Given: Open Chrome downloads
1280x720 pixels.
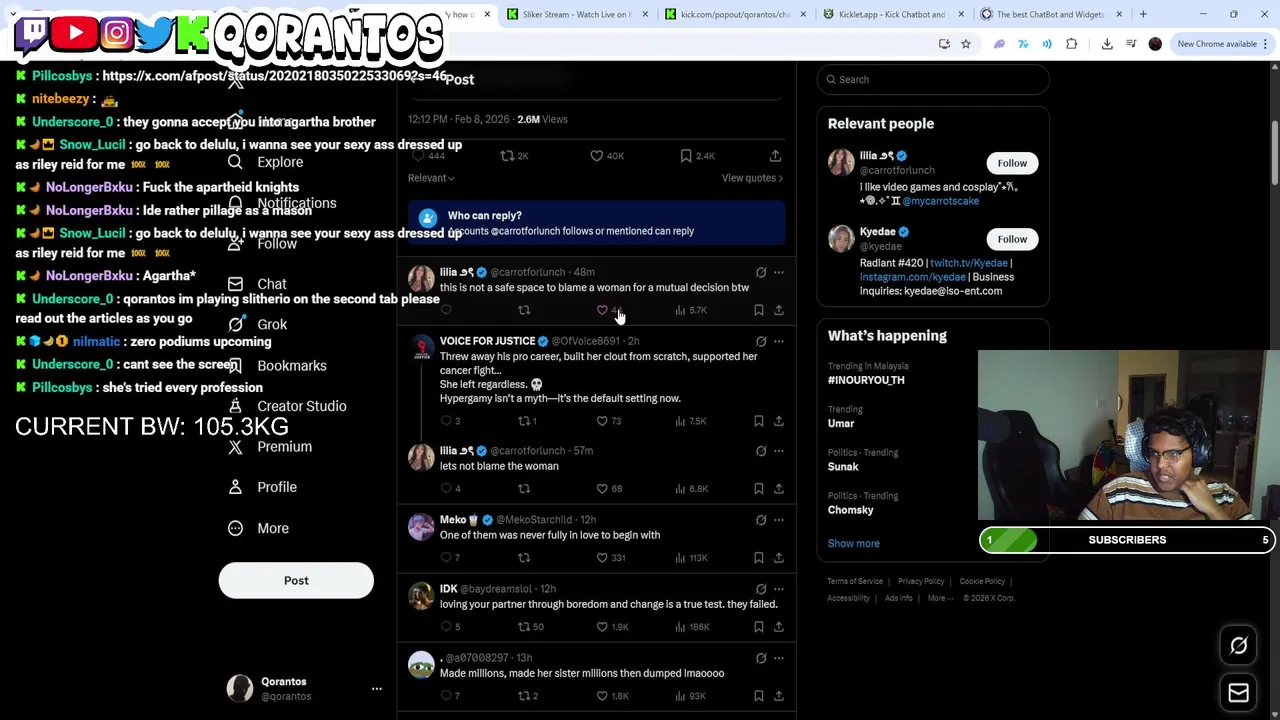Looking at the screenshot, I should 1107,44.
